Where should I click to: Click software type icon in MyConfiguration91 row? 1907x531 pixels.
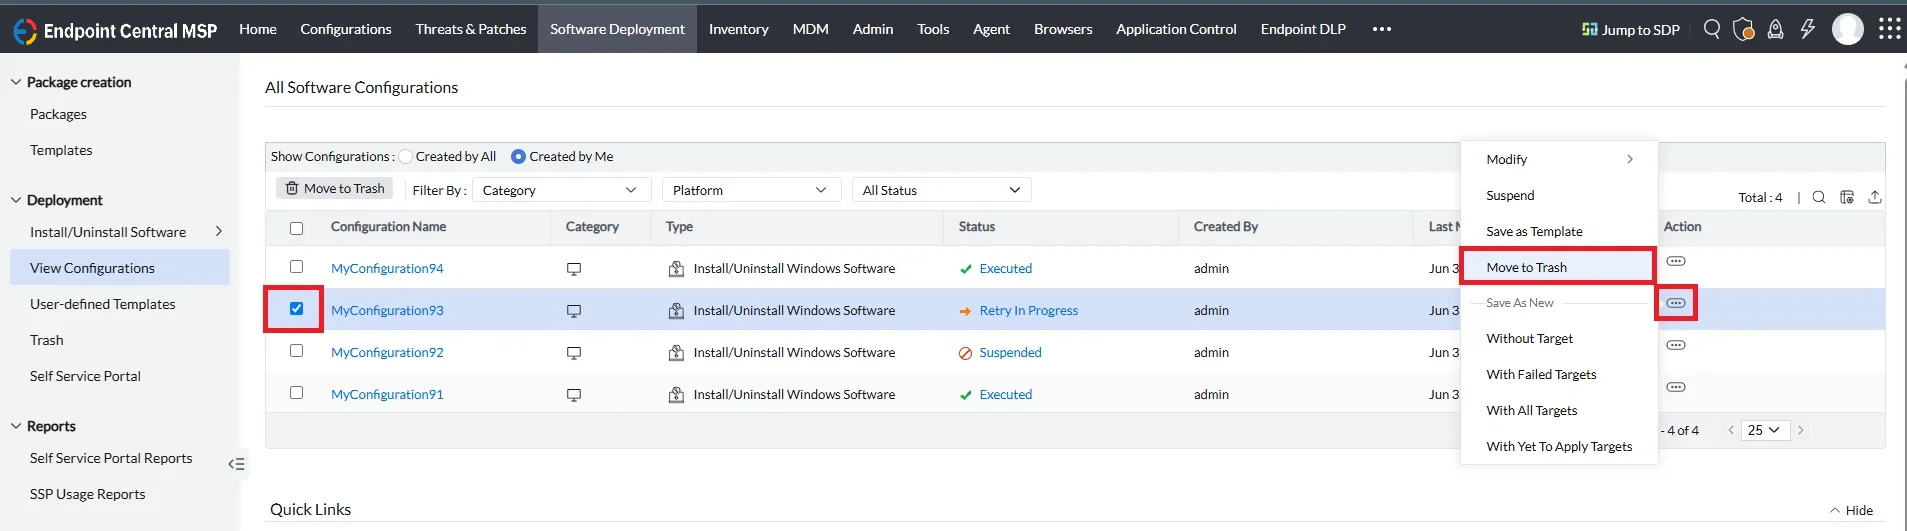[x=676, y=395]
